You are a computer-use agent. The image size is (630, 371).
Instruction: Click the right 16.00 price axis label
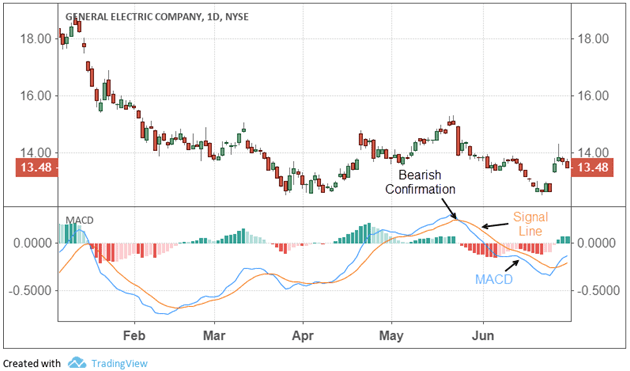593,96
